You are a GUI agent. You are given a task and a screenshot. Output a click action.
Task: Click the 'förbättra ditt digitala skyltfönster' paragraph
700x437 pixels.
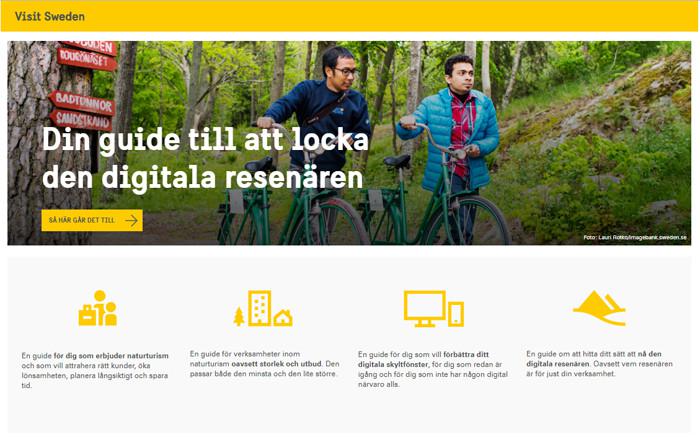pos(433,369)
